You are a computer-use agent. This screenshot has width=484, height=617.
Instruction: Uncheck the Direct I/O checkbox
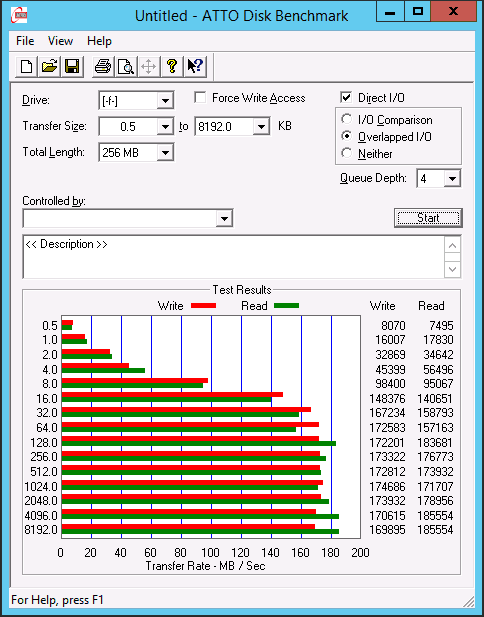[346, 97]
